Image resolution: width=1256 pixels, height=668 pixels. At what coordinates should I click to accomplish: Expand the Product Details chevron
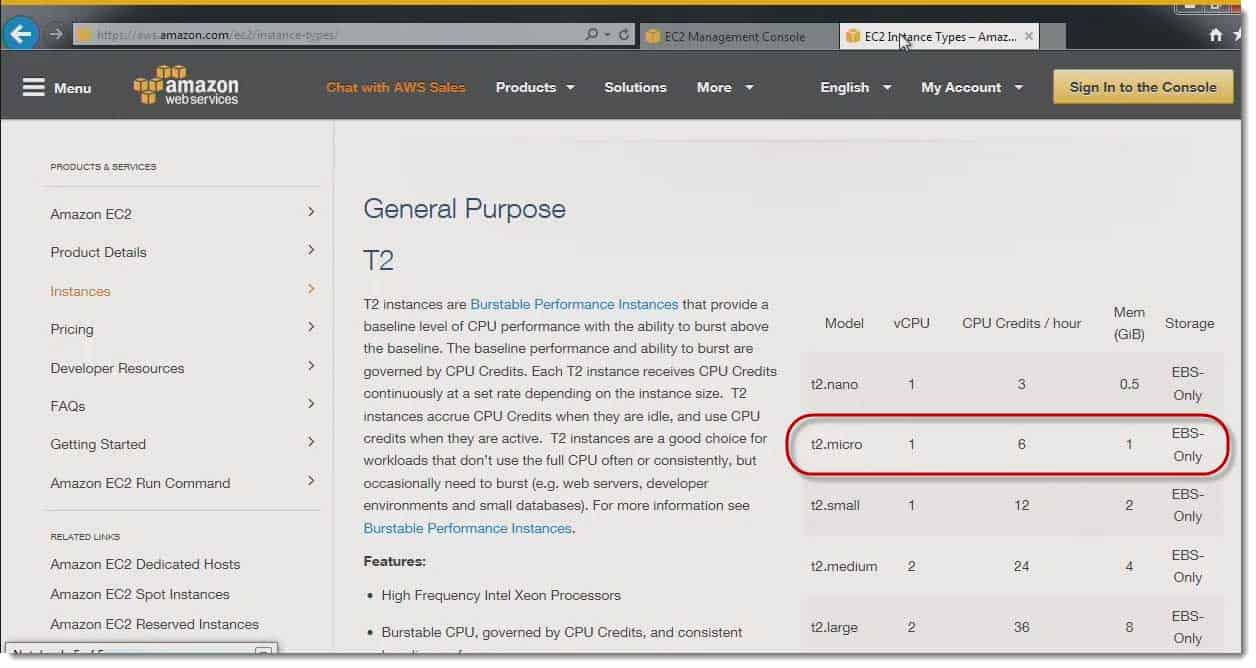(311, 250)
